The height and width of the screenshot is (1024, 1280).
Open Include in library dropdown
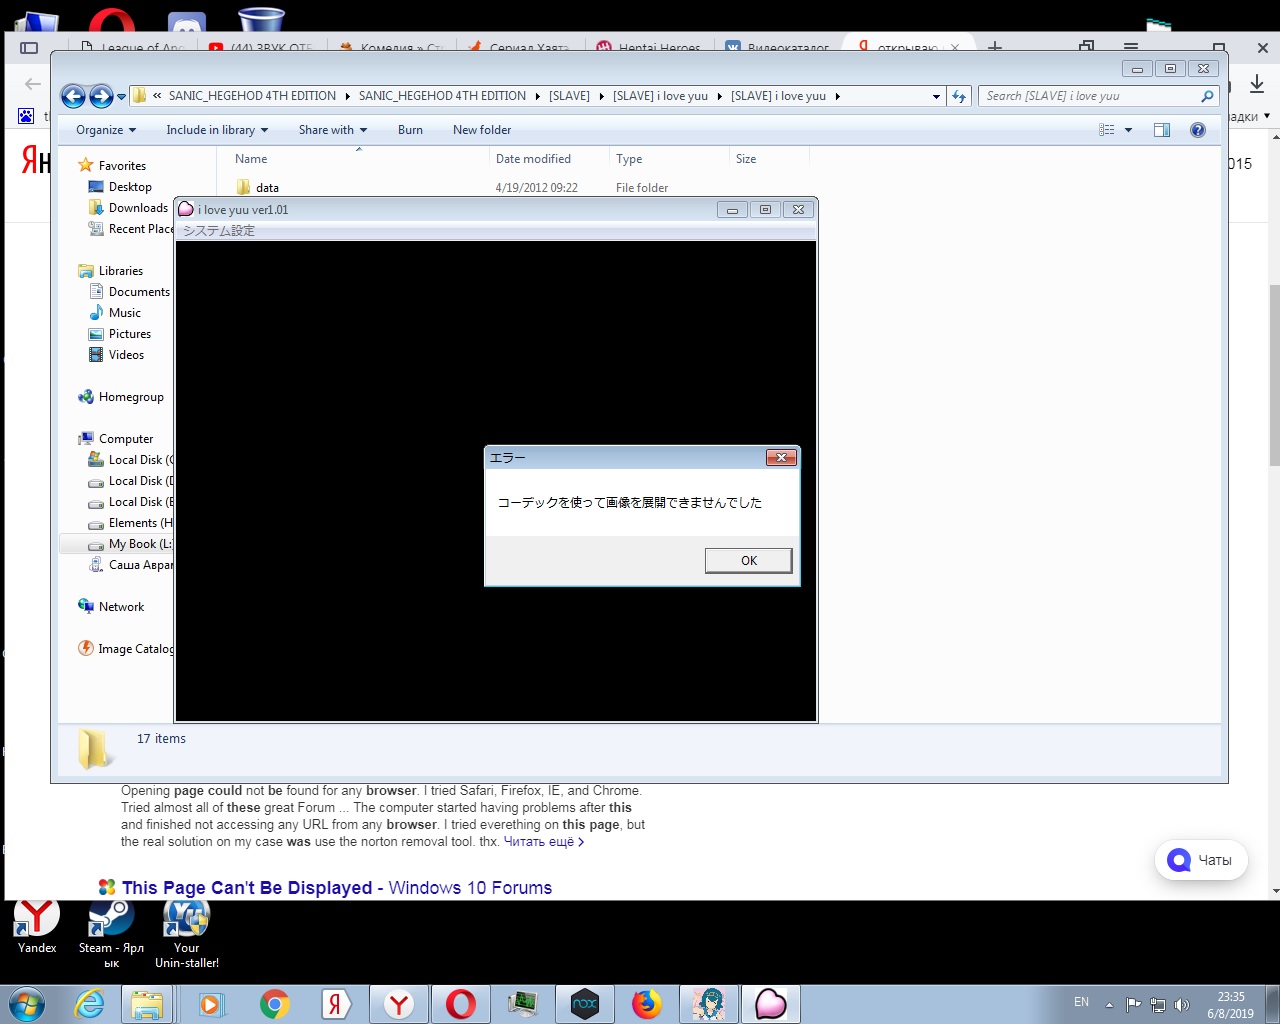pyautogui.click(x=217, y=130)
